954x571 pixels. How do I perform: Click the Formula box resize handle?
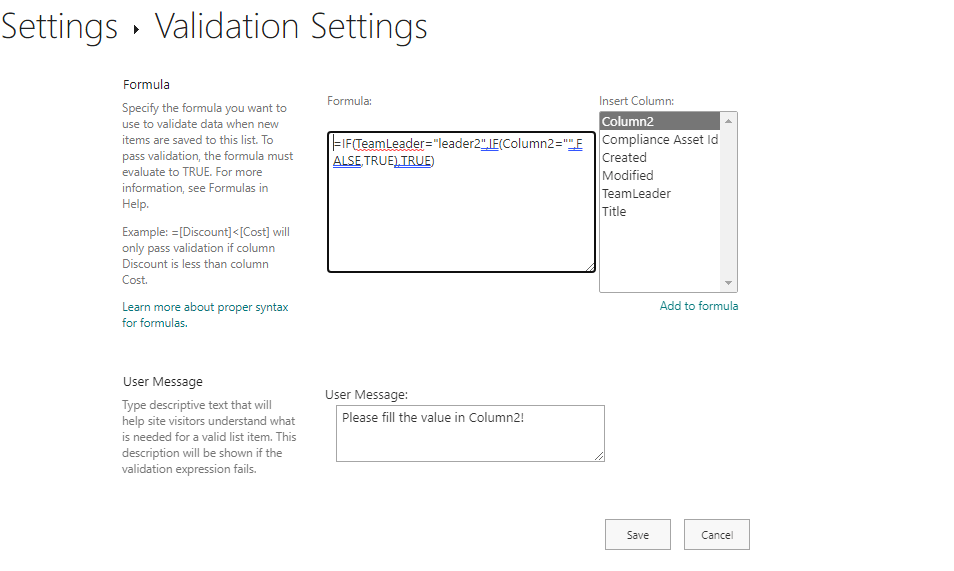click(x=590, y=267)
